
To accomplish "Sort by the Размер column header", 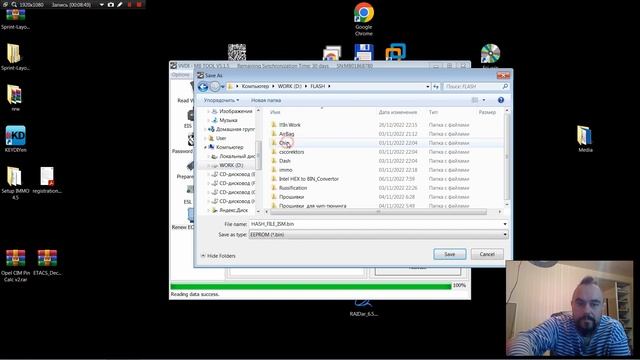I will [487, 112].
